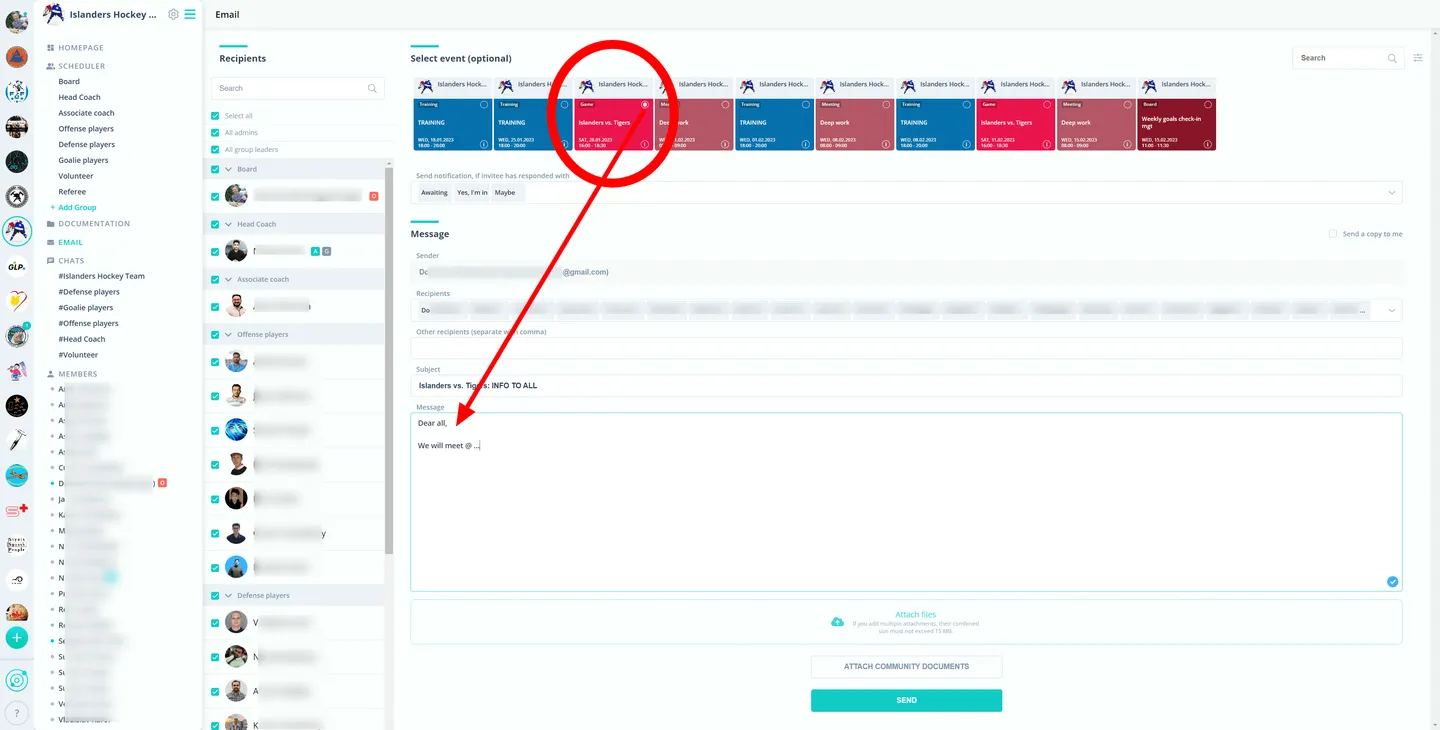
Task: Open the event filter options icon
Action: click(x=1418, y=58)
